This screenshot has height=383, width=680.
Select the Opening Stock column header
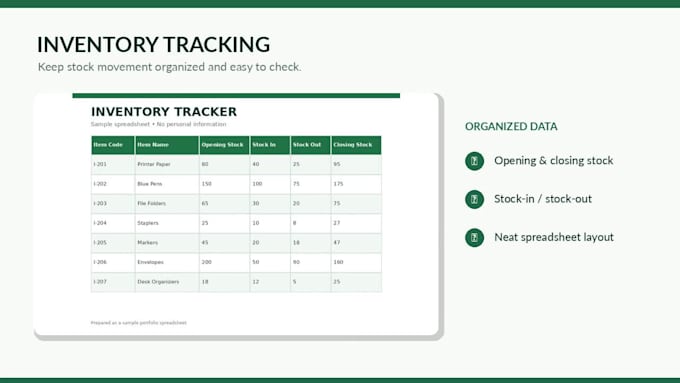[x=224, y=145]
